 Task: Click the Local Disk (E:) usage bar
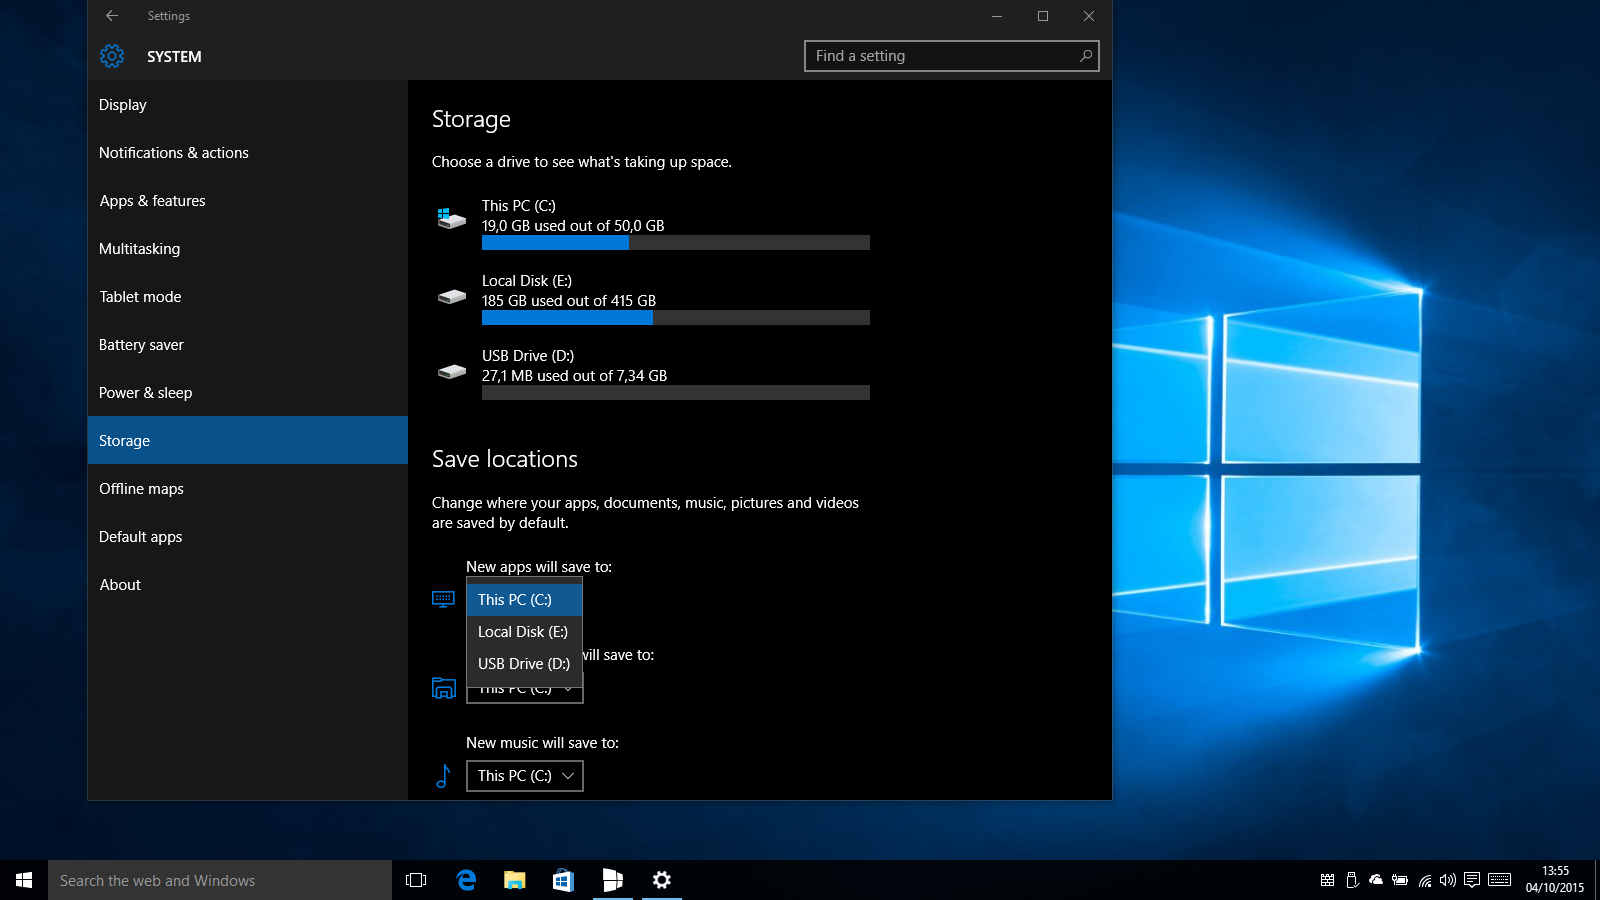676,318
